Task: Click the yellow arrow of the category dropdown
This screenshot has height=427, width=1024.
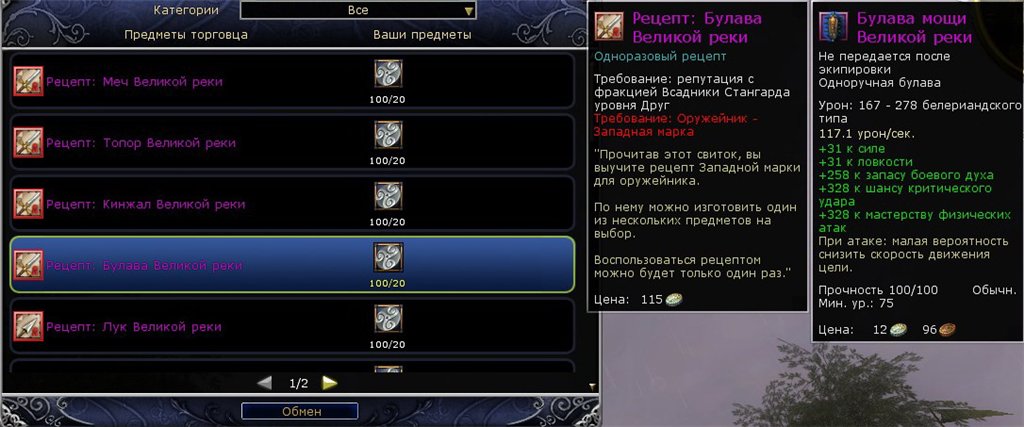Action: 468,11
